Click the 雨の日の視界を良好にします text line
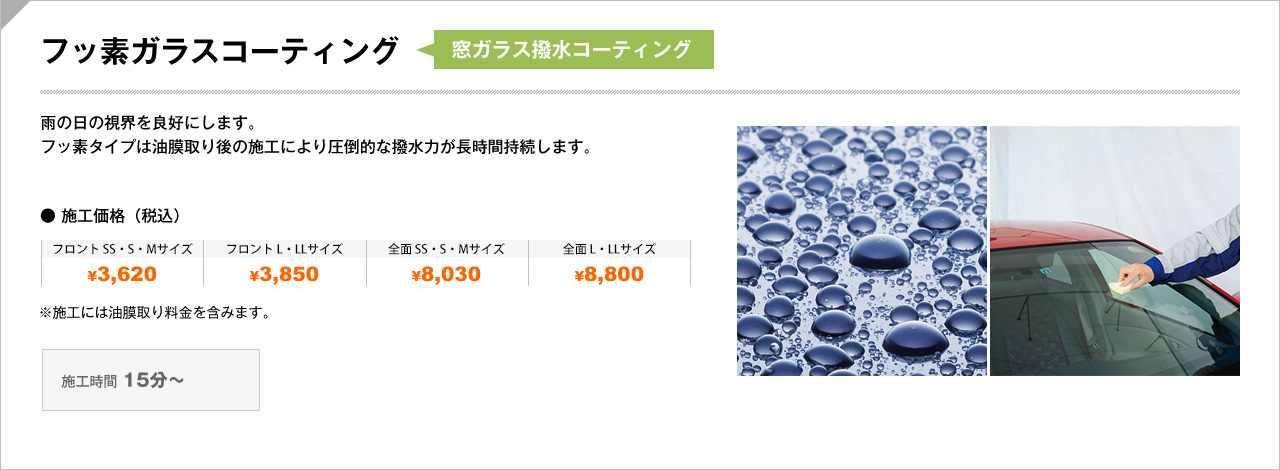 point(149,124)
